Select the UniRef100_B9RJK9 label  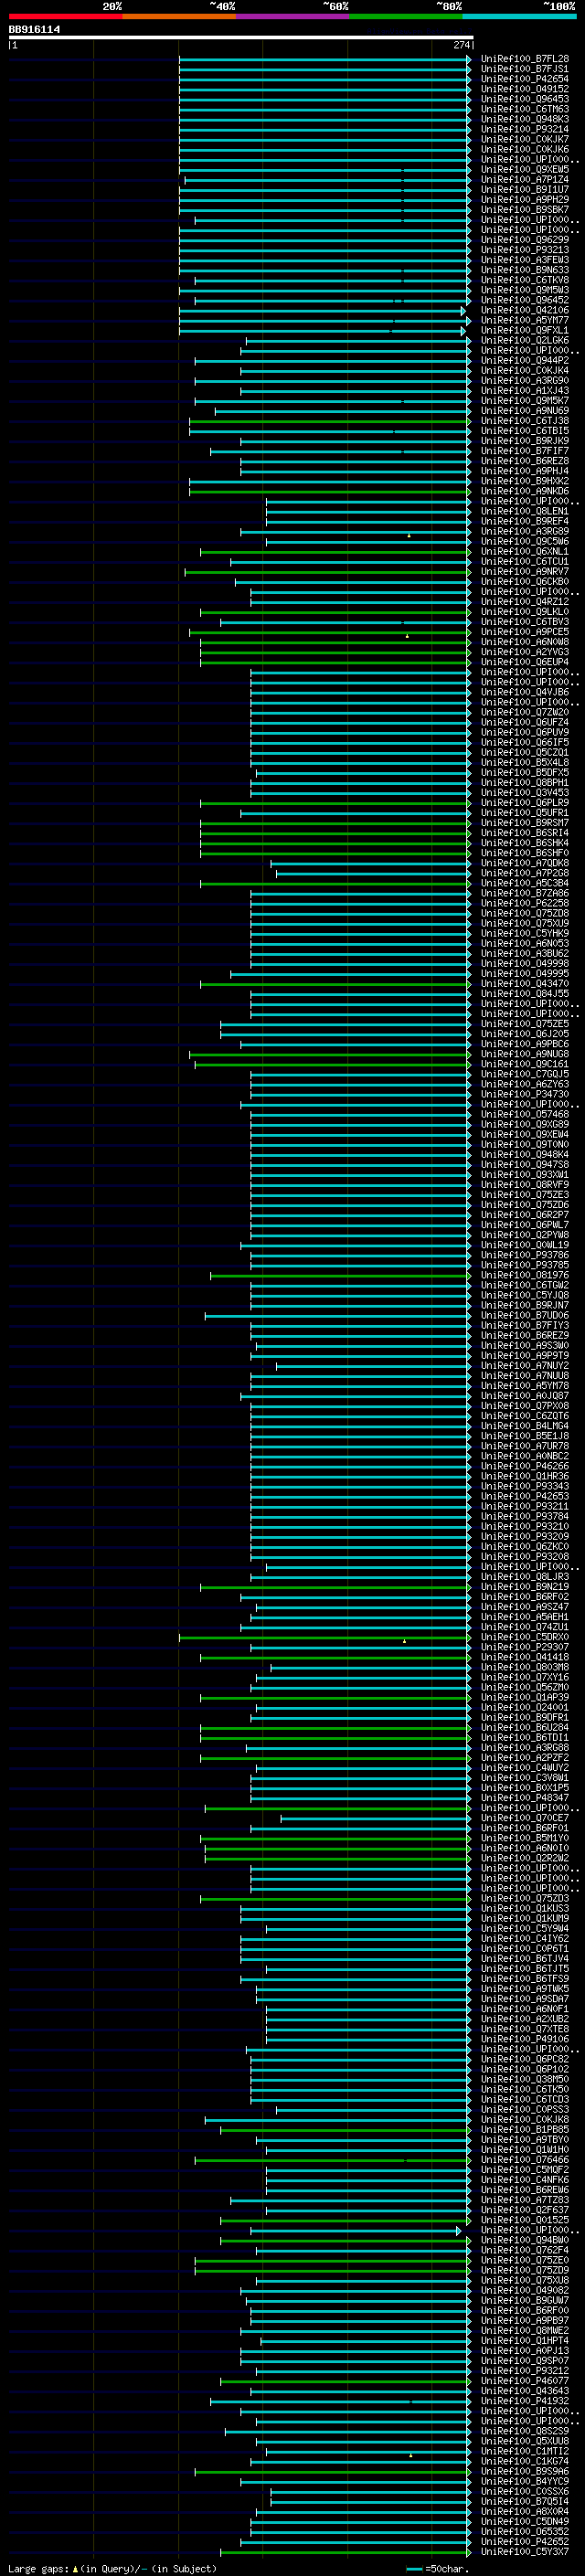(525, 441)
